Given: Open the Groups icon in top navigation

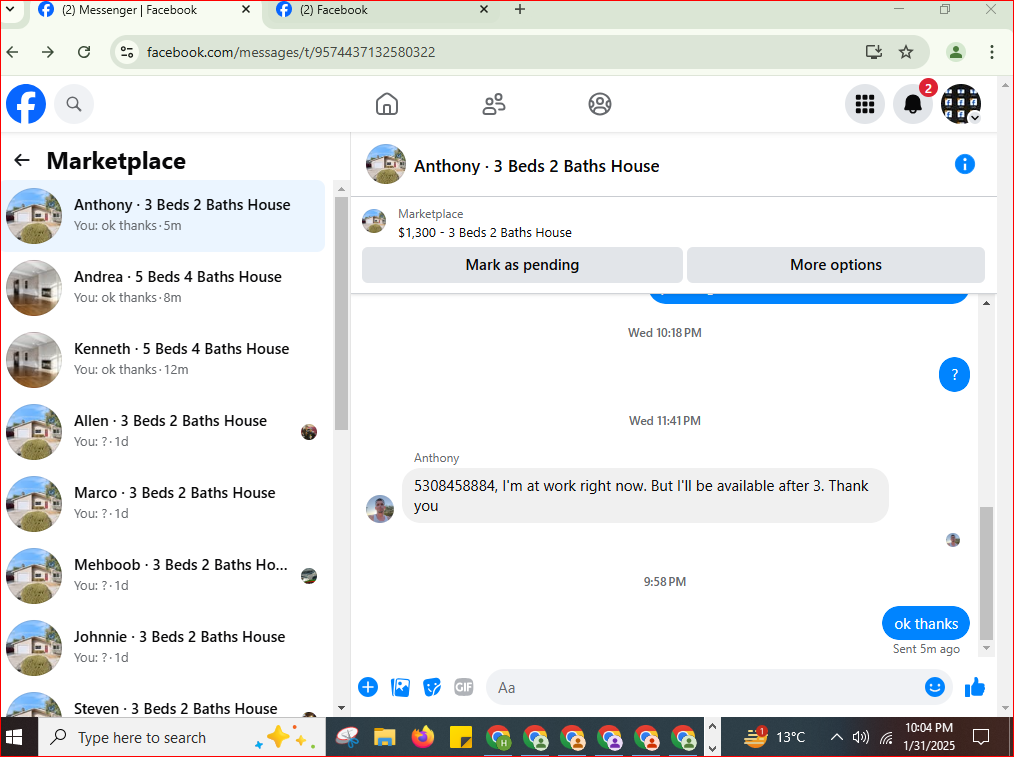Looking at the screenshot, I should tap(600, 103).
